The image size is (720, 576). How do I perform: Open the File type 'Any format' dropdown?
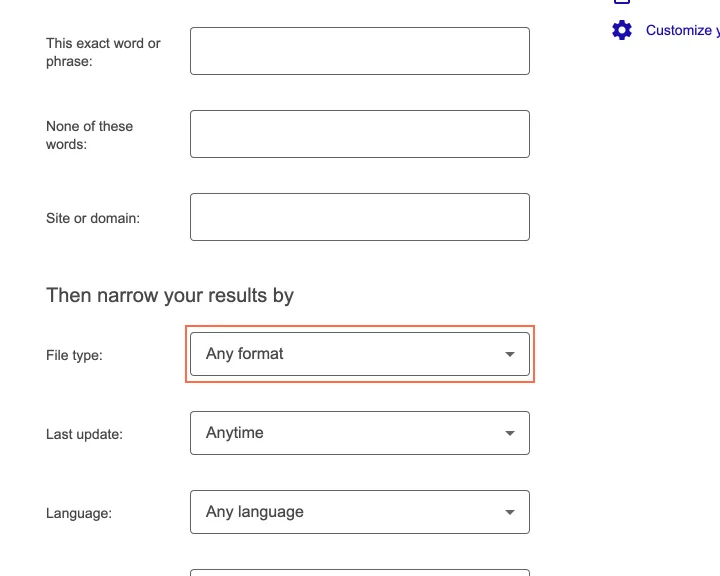point(360,354)
